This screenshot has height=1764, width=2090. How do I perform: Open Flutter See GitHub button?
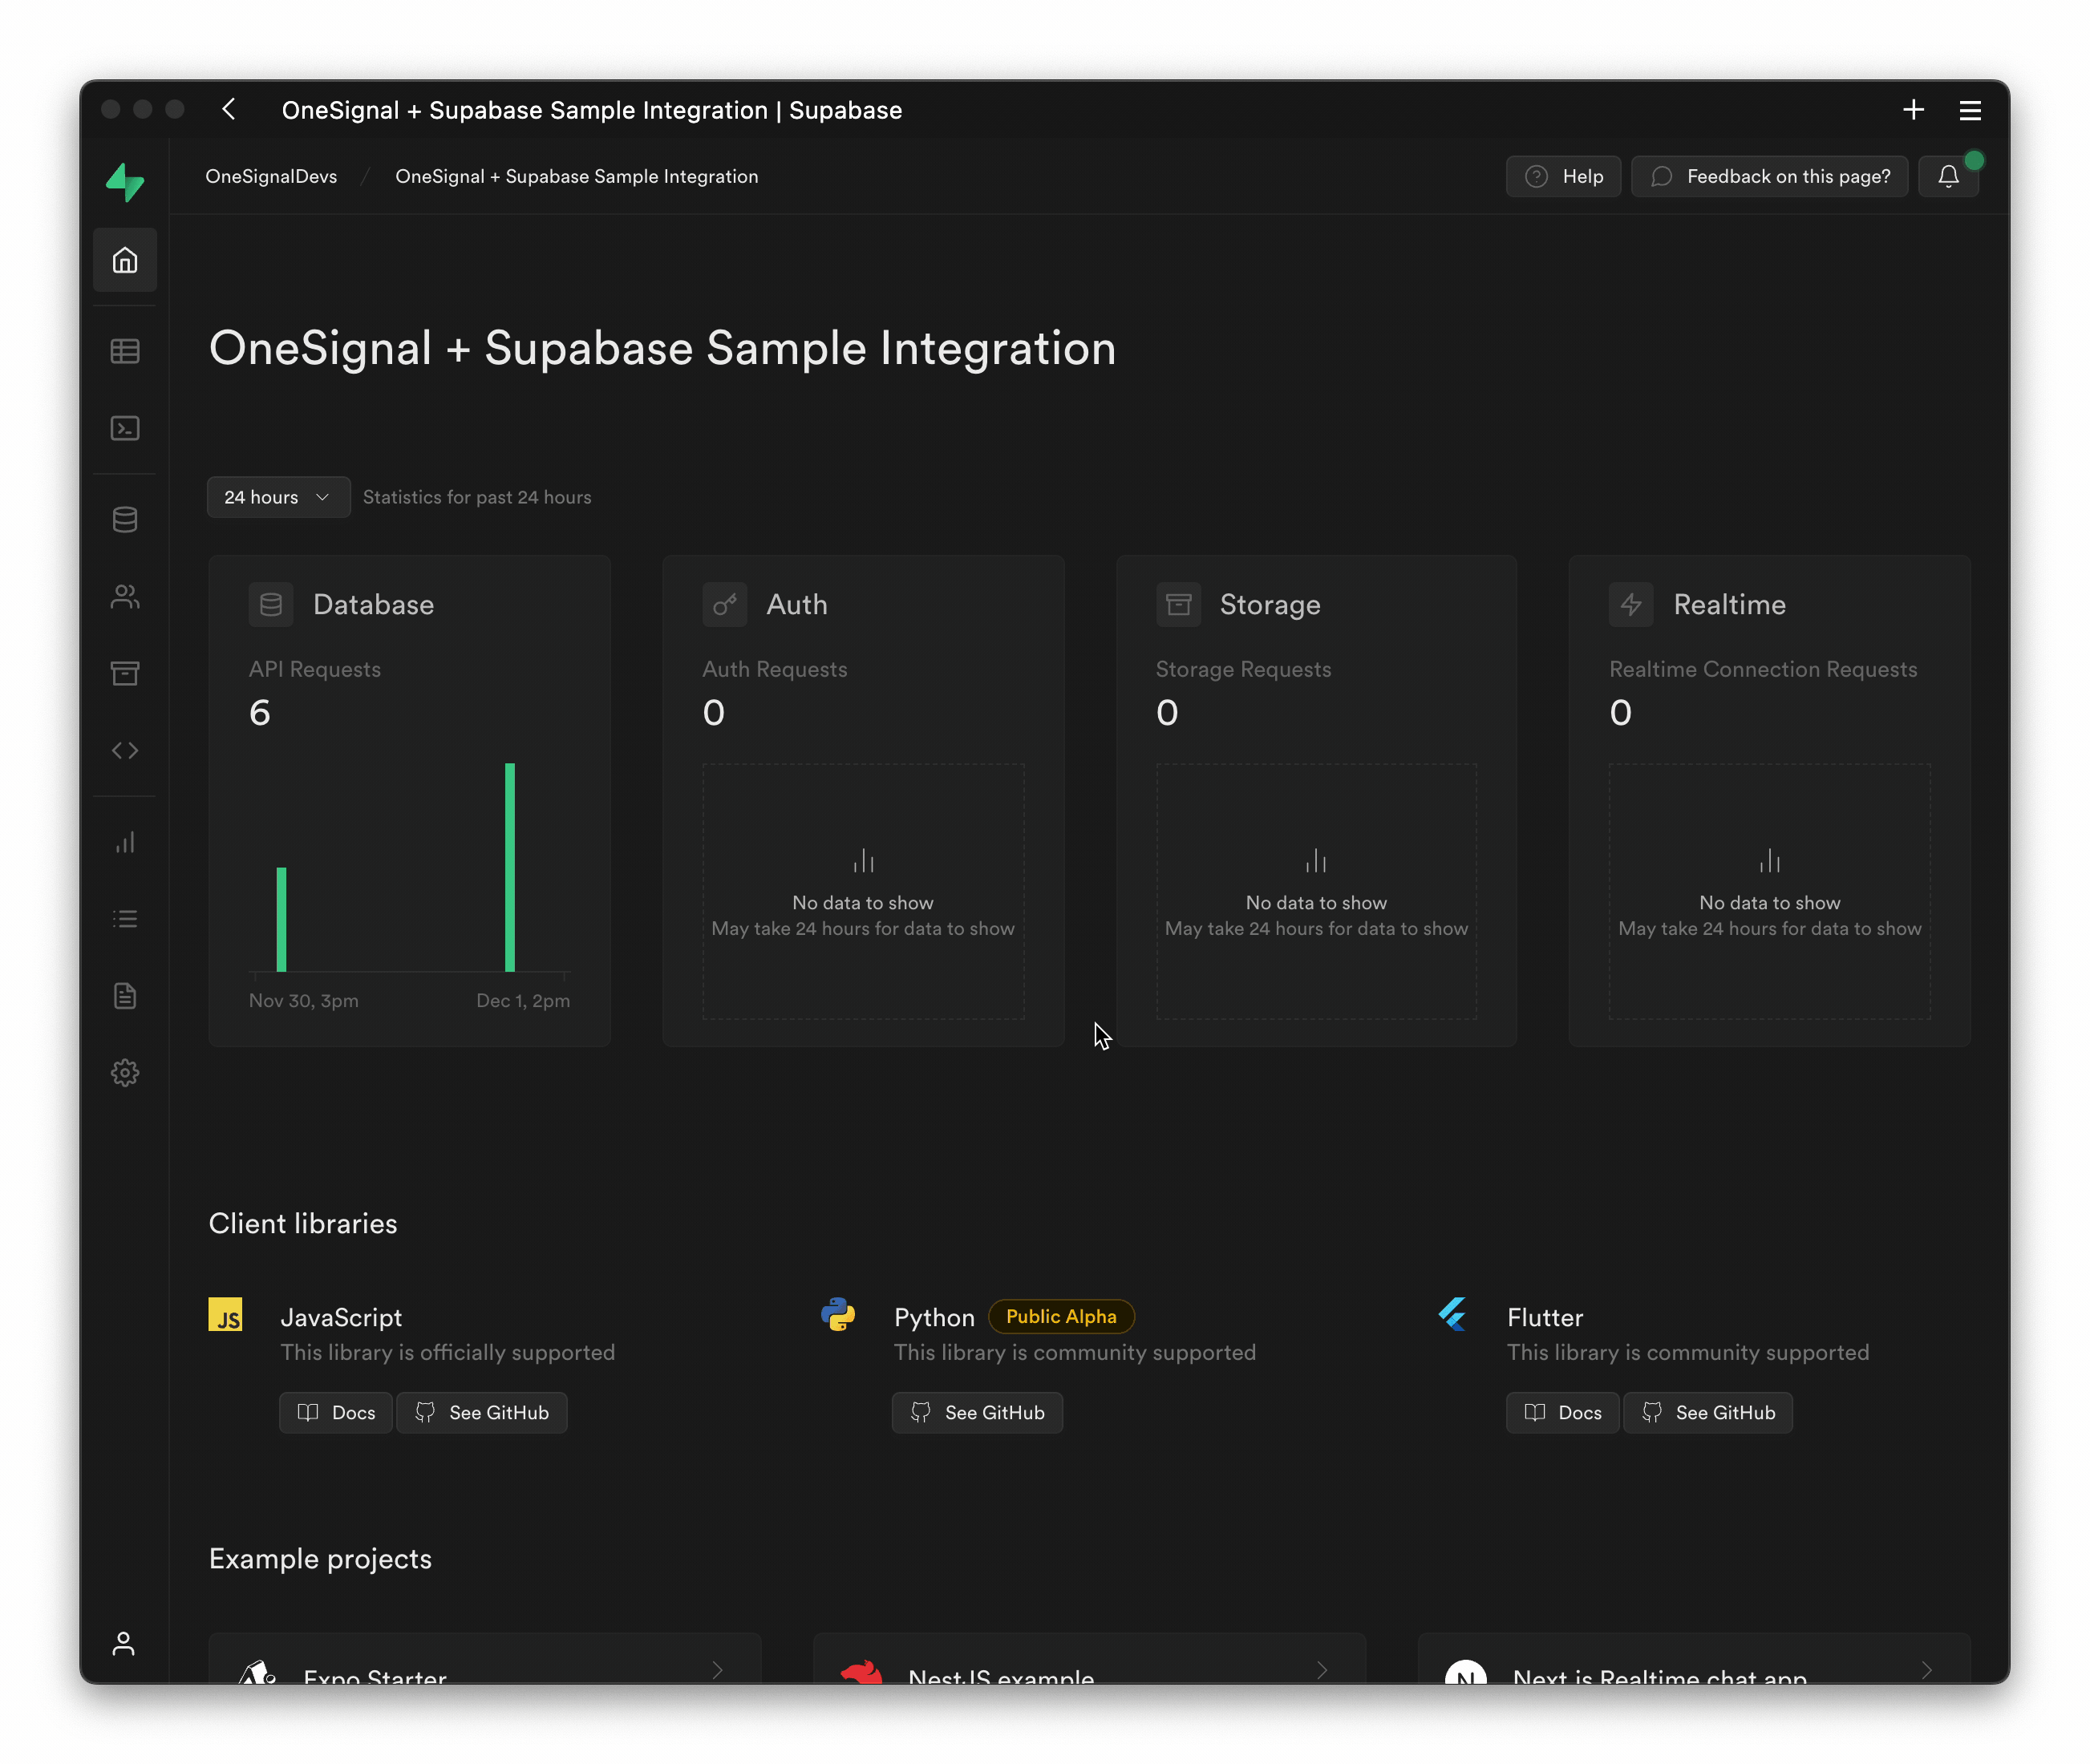1708,1413
